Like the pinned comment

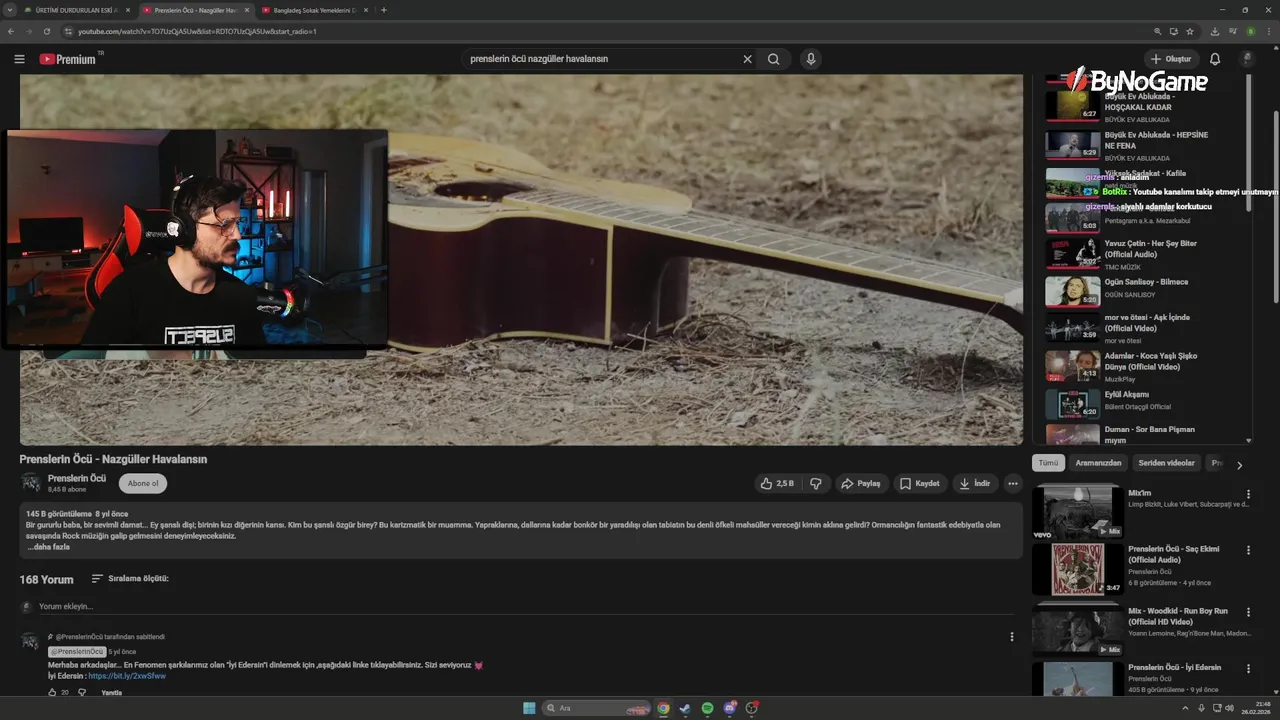[53, 692]
